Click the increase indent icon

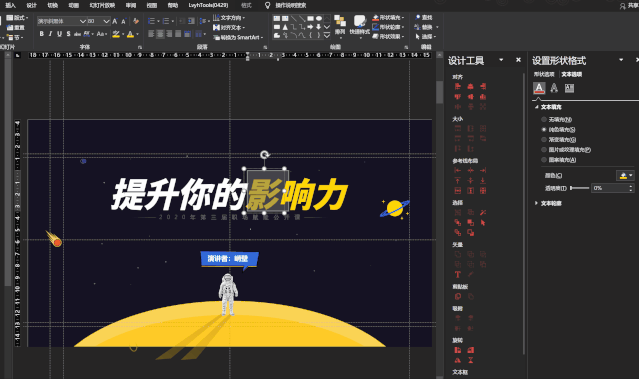(x=191, y=21)
